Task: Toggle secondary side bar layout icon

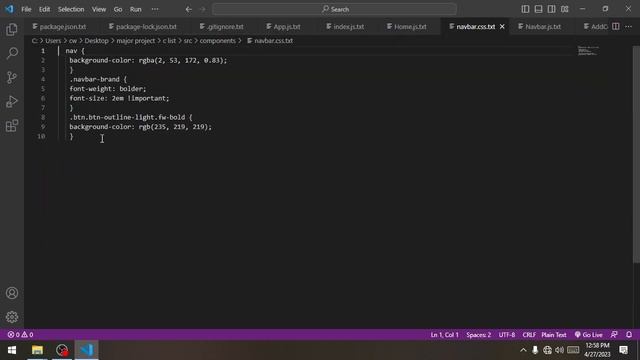Action: (x=551, y=9)
